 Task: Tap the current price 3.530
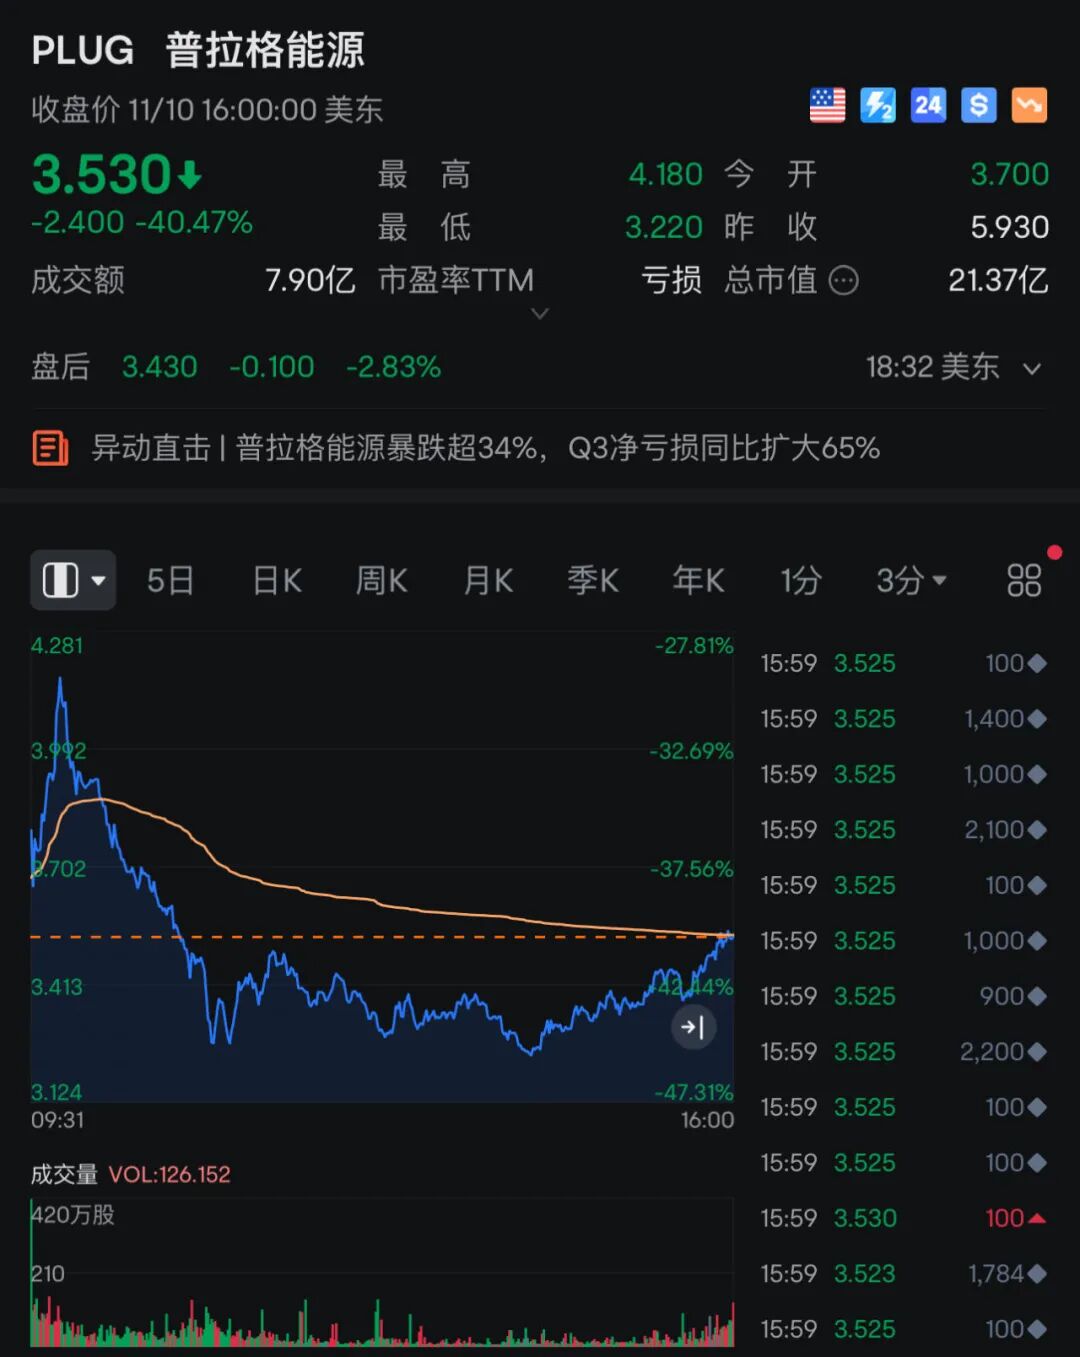pyautogui.click(x=102, y=175)
